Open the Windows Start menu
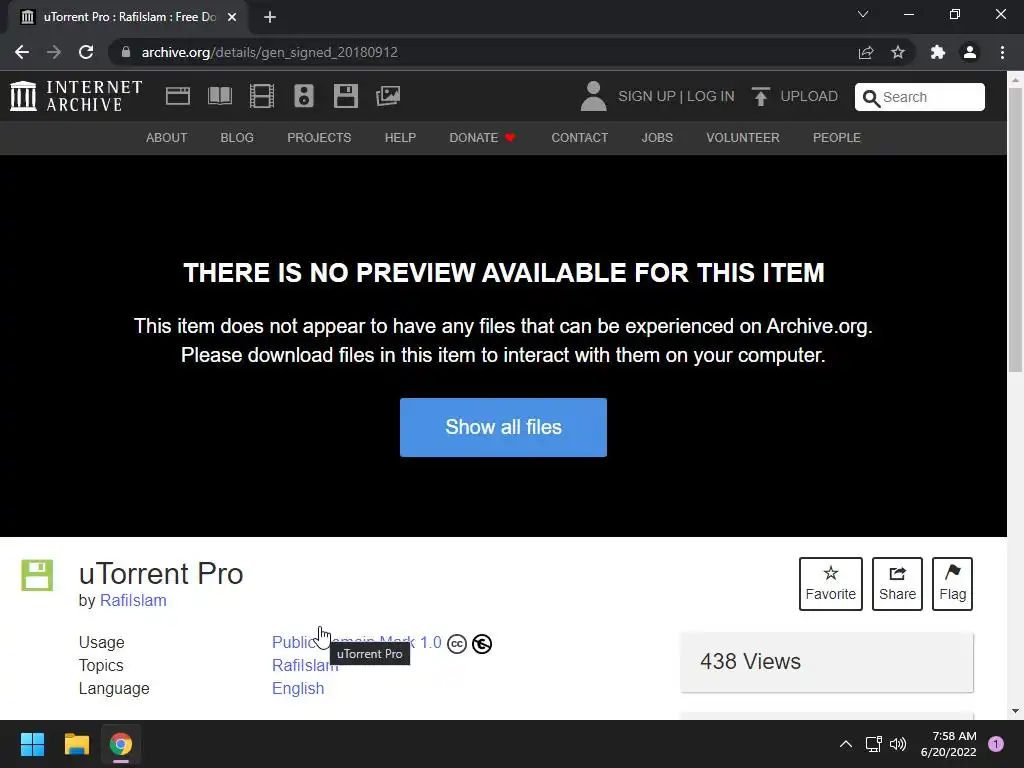Viewport: 1024px width, 768px height. 32,744
